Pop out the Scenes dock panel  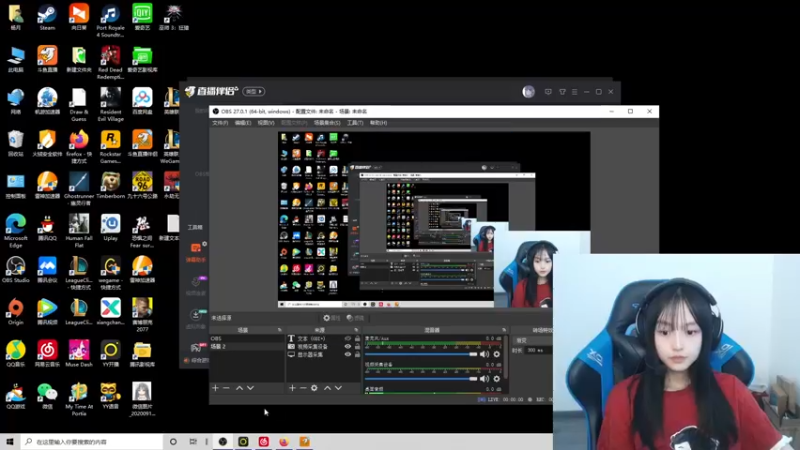[280, 330]
